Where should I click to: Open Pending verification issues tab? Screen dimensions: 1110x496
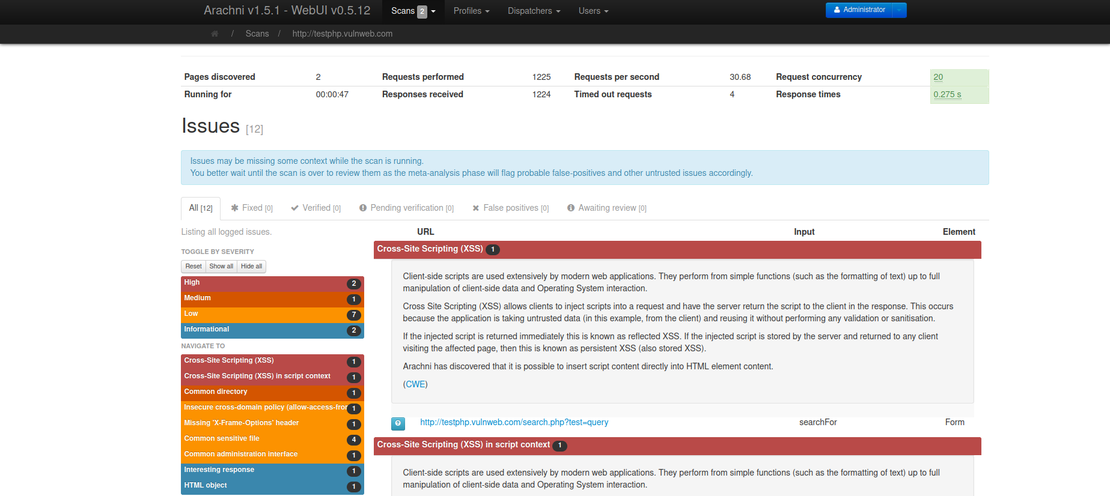tap(406, 208)
